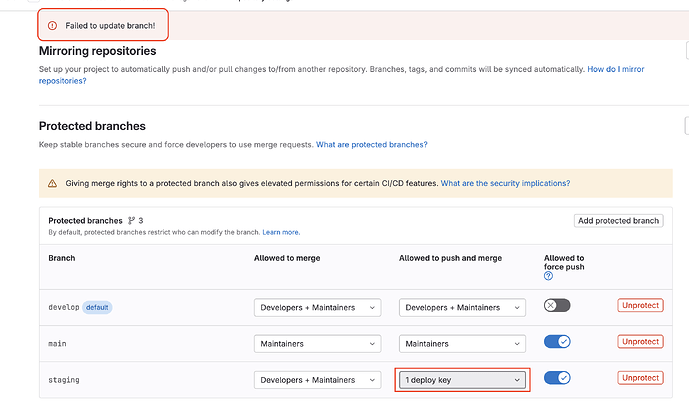Image resolution: width=689 pixels, height=405 pixels.
Task: Open the What are protected branches link
Action: [x=371, y=145]
